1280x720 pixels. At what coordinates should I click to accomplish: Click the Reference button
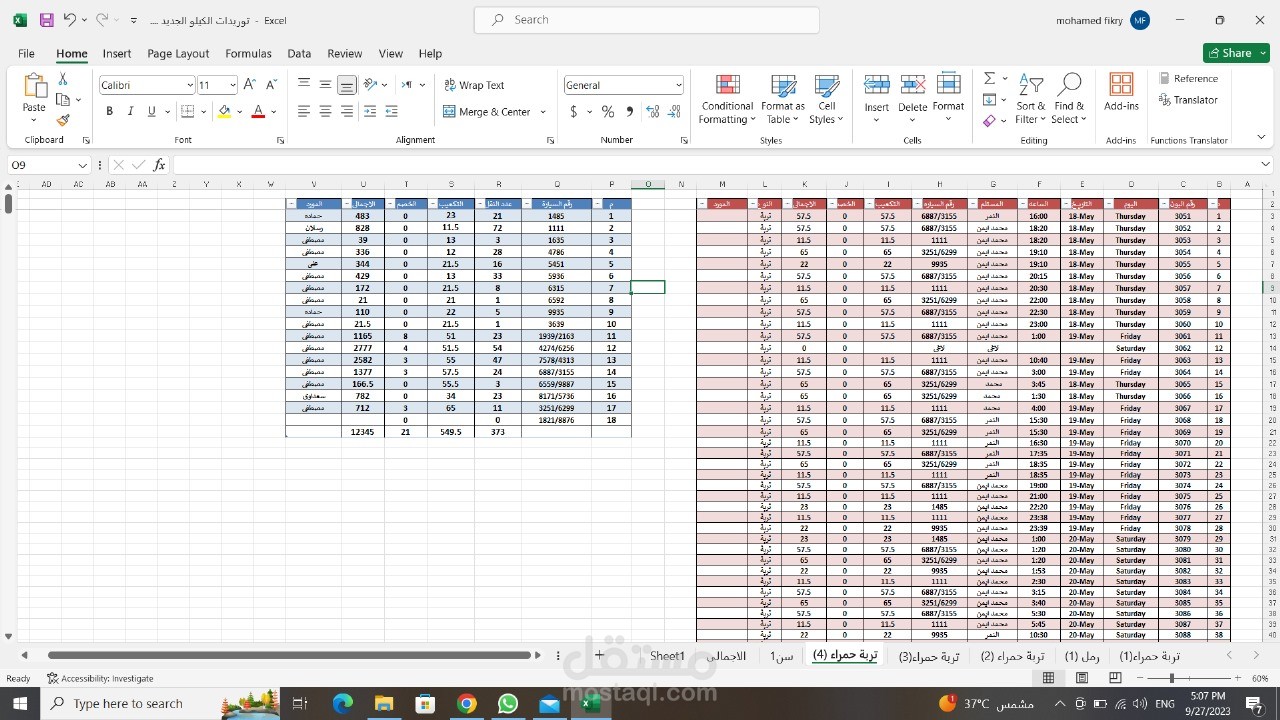click(x=1189, y=78)
